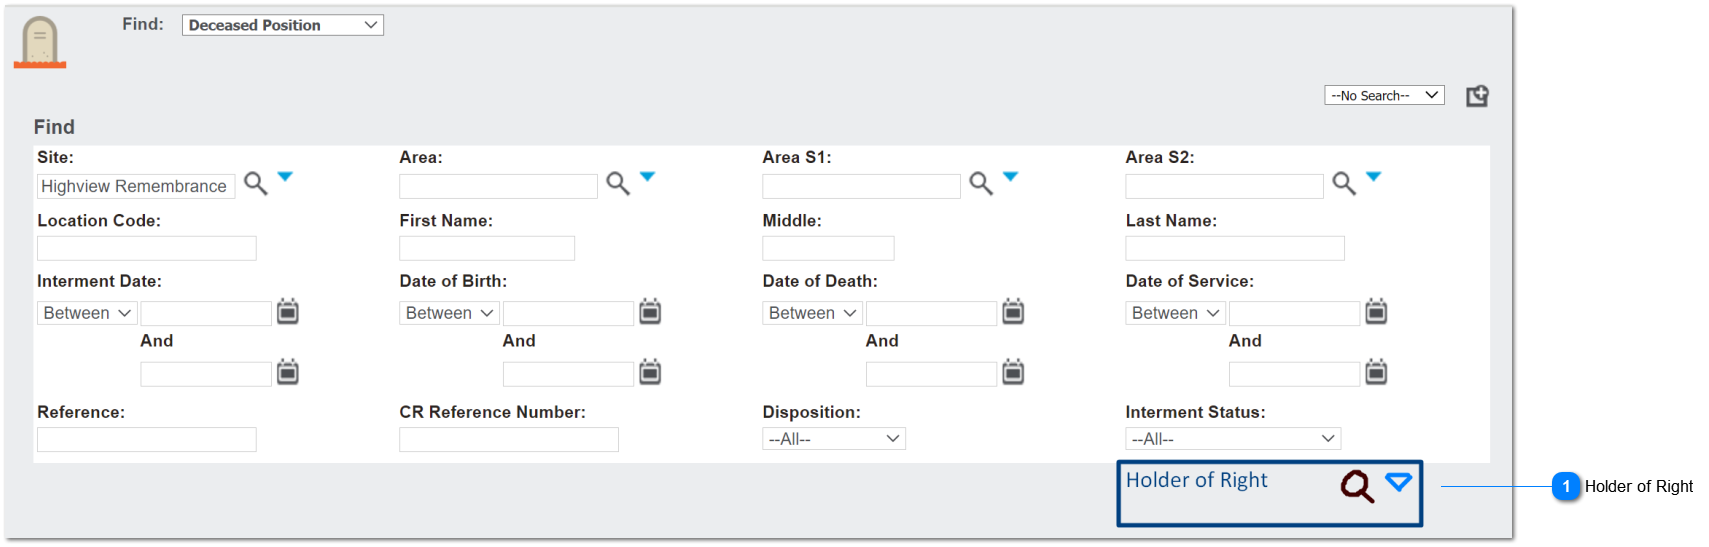Click the Middle name input field

click(x=828, y=248)
